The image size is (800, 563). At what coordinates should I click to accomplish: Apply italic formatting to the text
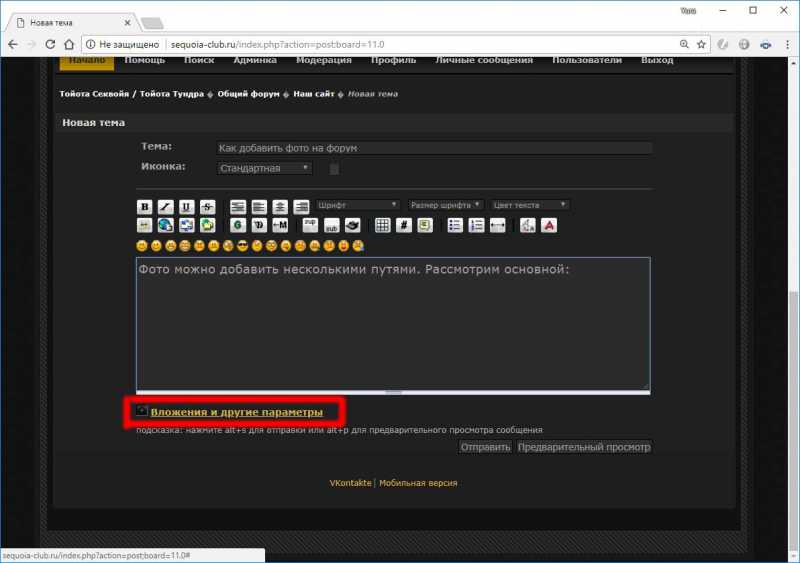tap(165, 207)
